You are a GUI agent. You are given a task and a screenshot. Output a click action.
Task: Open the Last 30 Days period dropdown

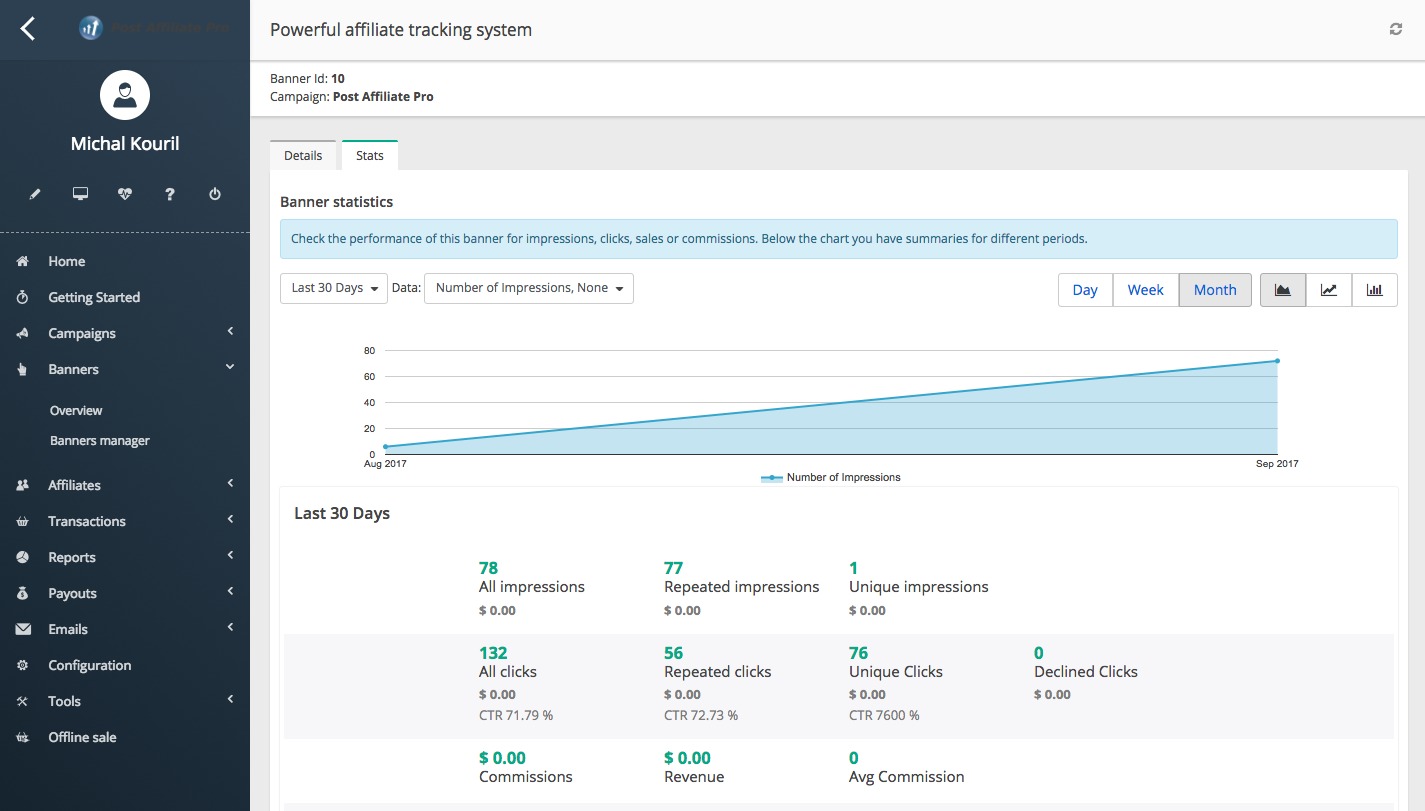(x=333, y=288)
